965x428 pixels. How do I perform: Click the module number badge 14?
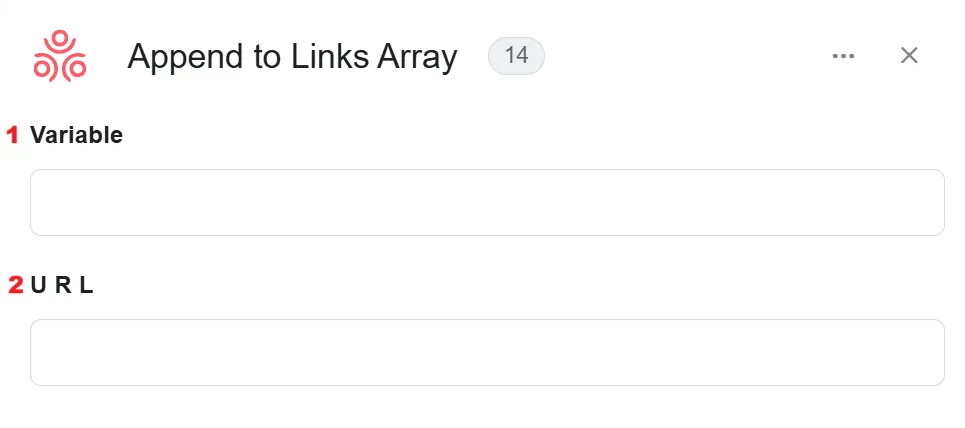click(x=516, y=56)
